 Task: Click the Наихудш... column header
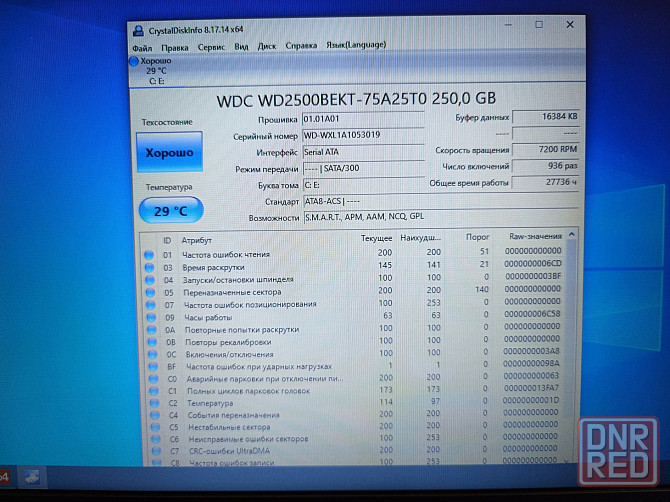point(420,238)
